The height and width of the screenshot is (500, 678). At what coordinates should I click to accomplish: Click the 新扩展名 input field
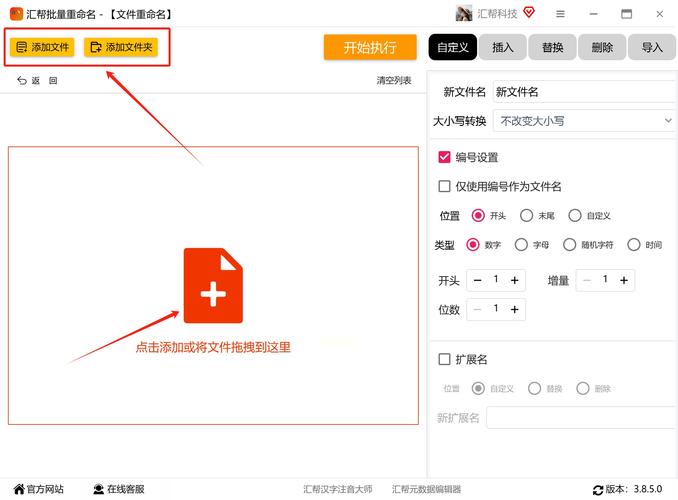[582, 417]
